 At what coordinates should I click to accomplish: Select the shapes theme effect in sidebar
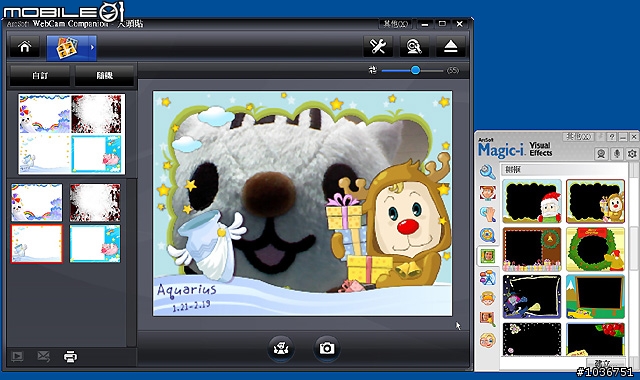(x=487, y=278)
